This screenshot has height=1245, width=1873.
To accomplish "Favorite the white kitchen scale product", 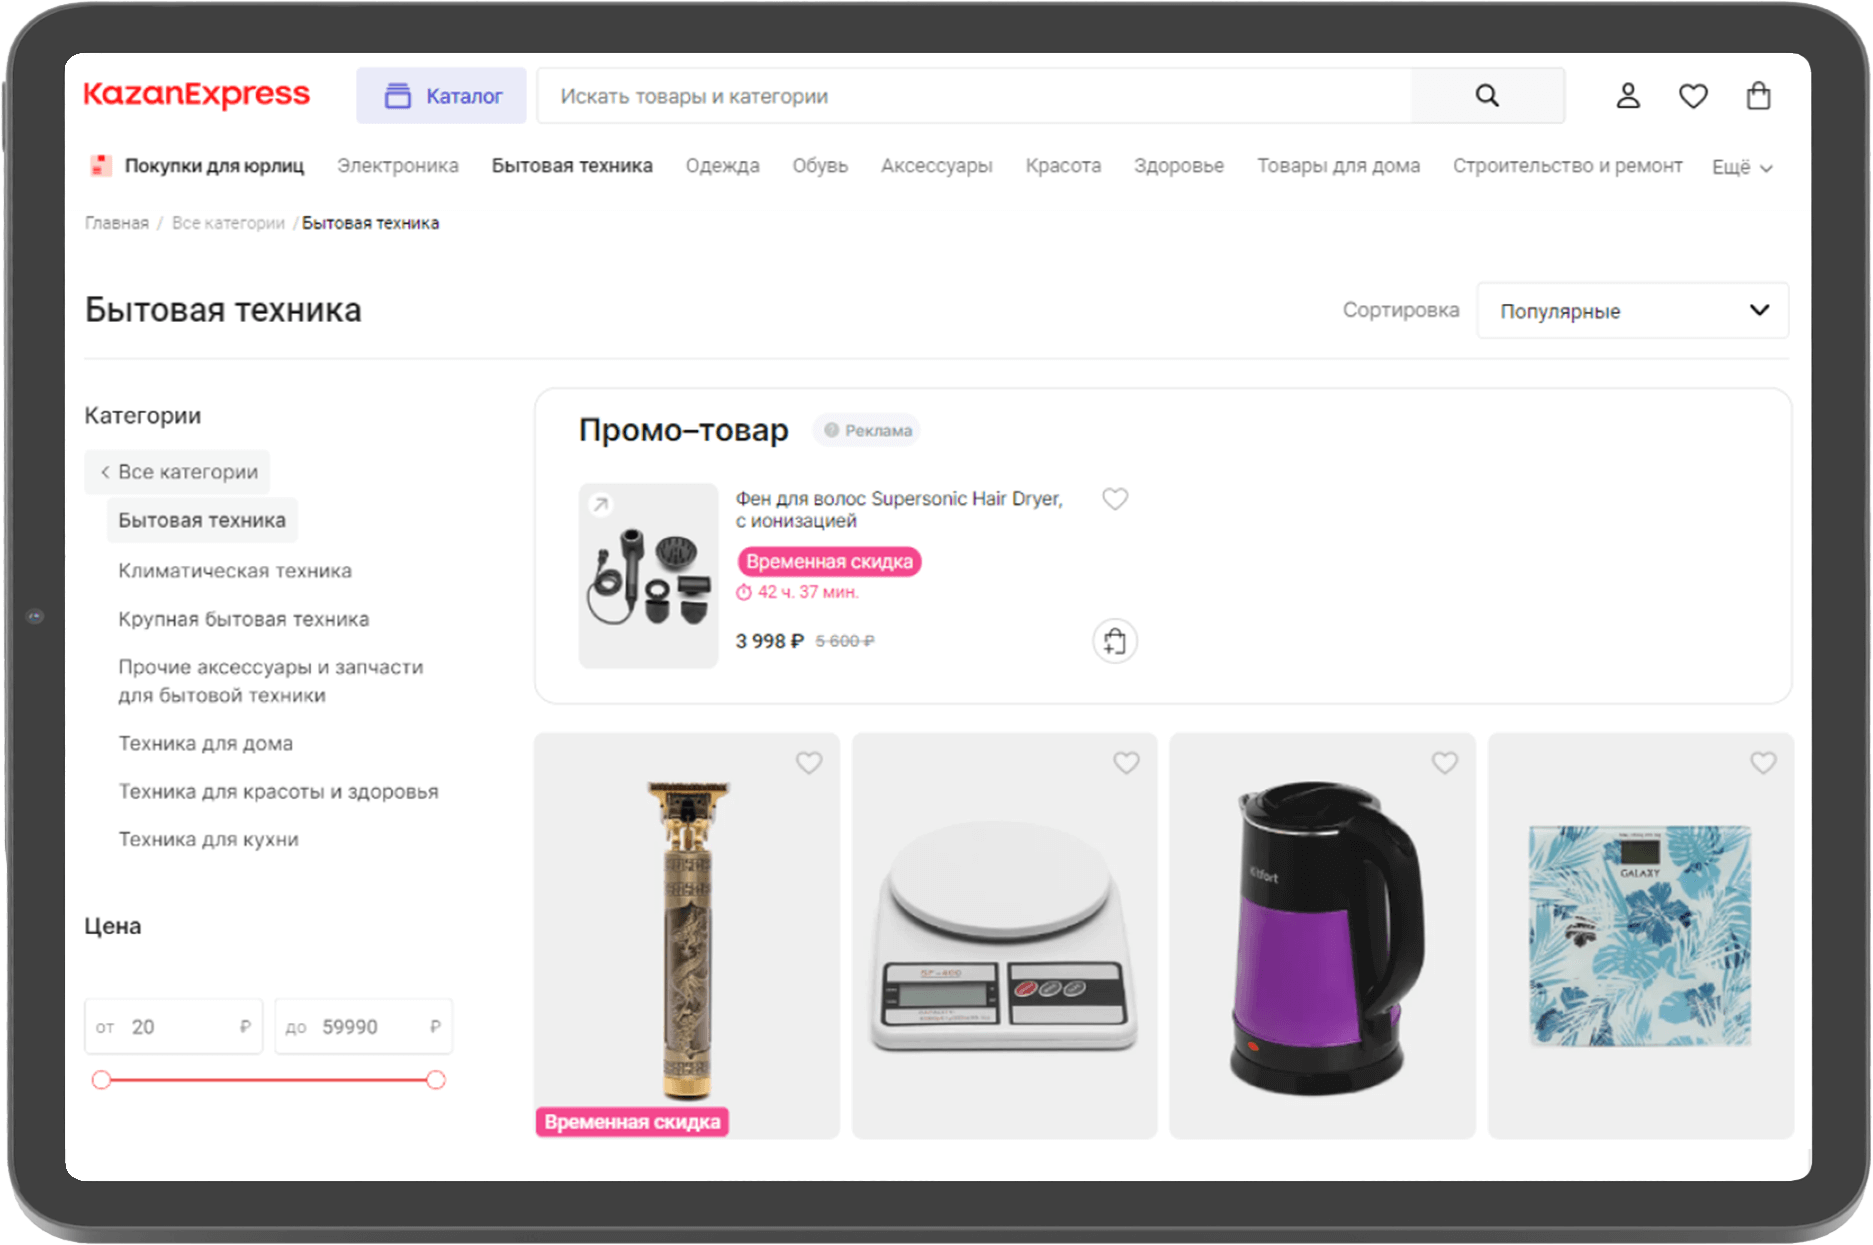I will coord(1127,763).
